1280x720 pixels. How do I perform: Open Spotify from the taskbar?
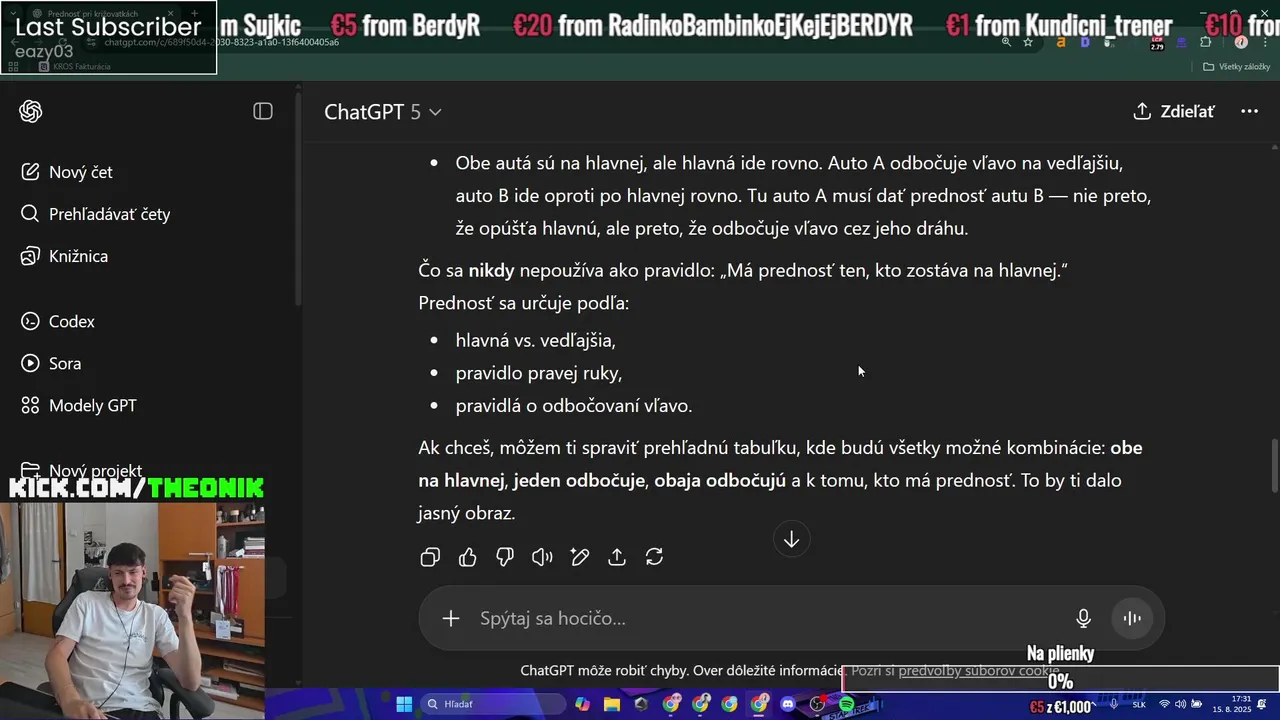(846, 704)
